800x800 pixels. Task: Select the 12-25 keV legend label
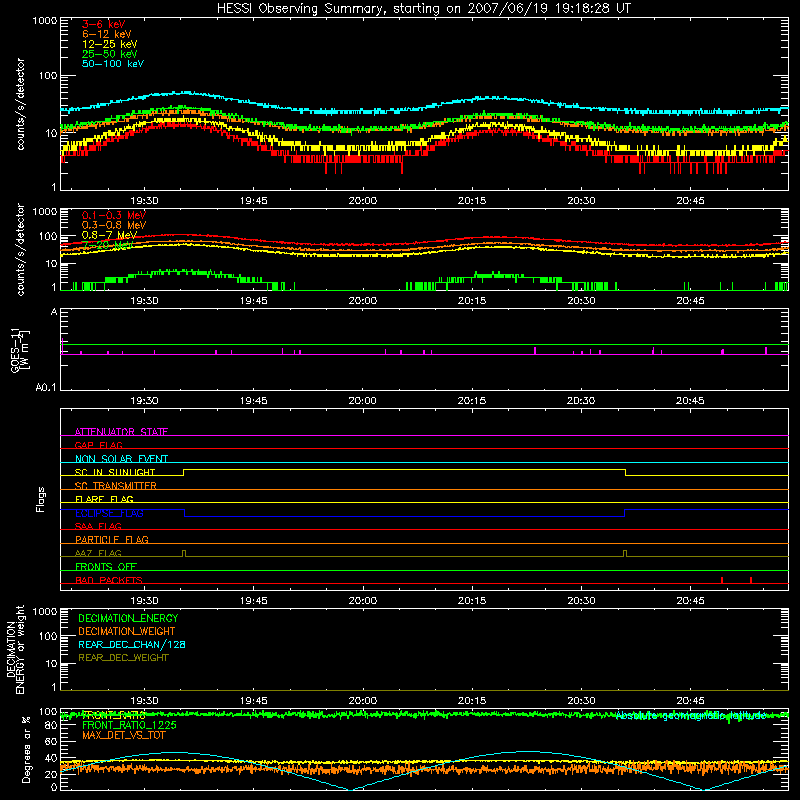coord(110,44)
